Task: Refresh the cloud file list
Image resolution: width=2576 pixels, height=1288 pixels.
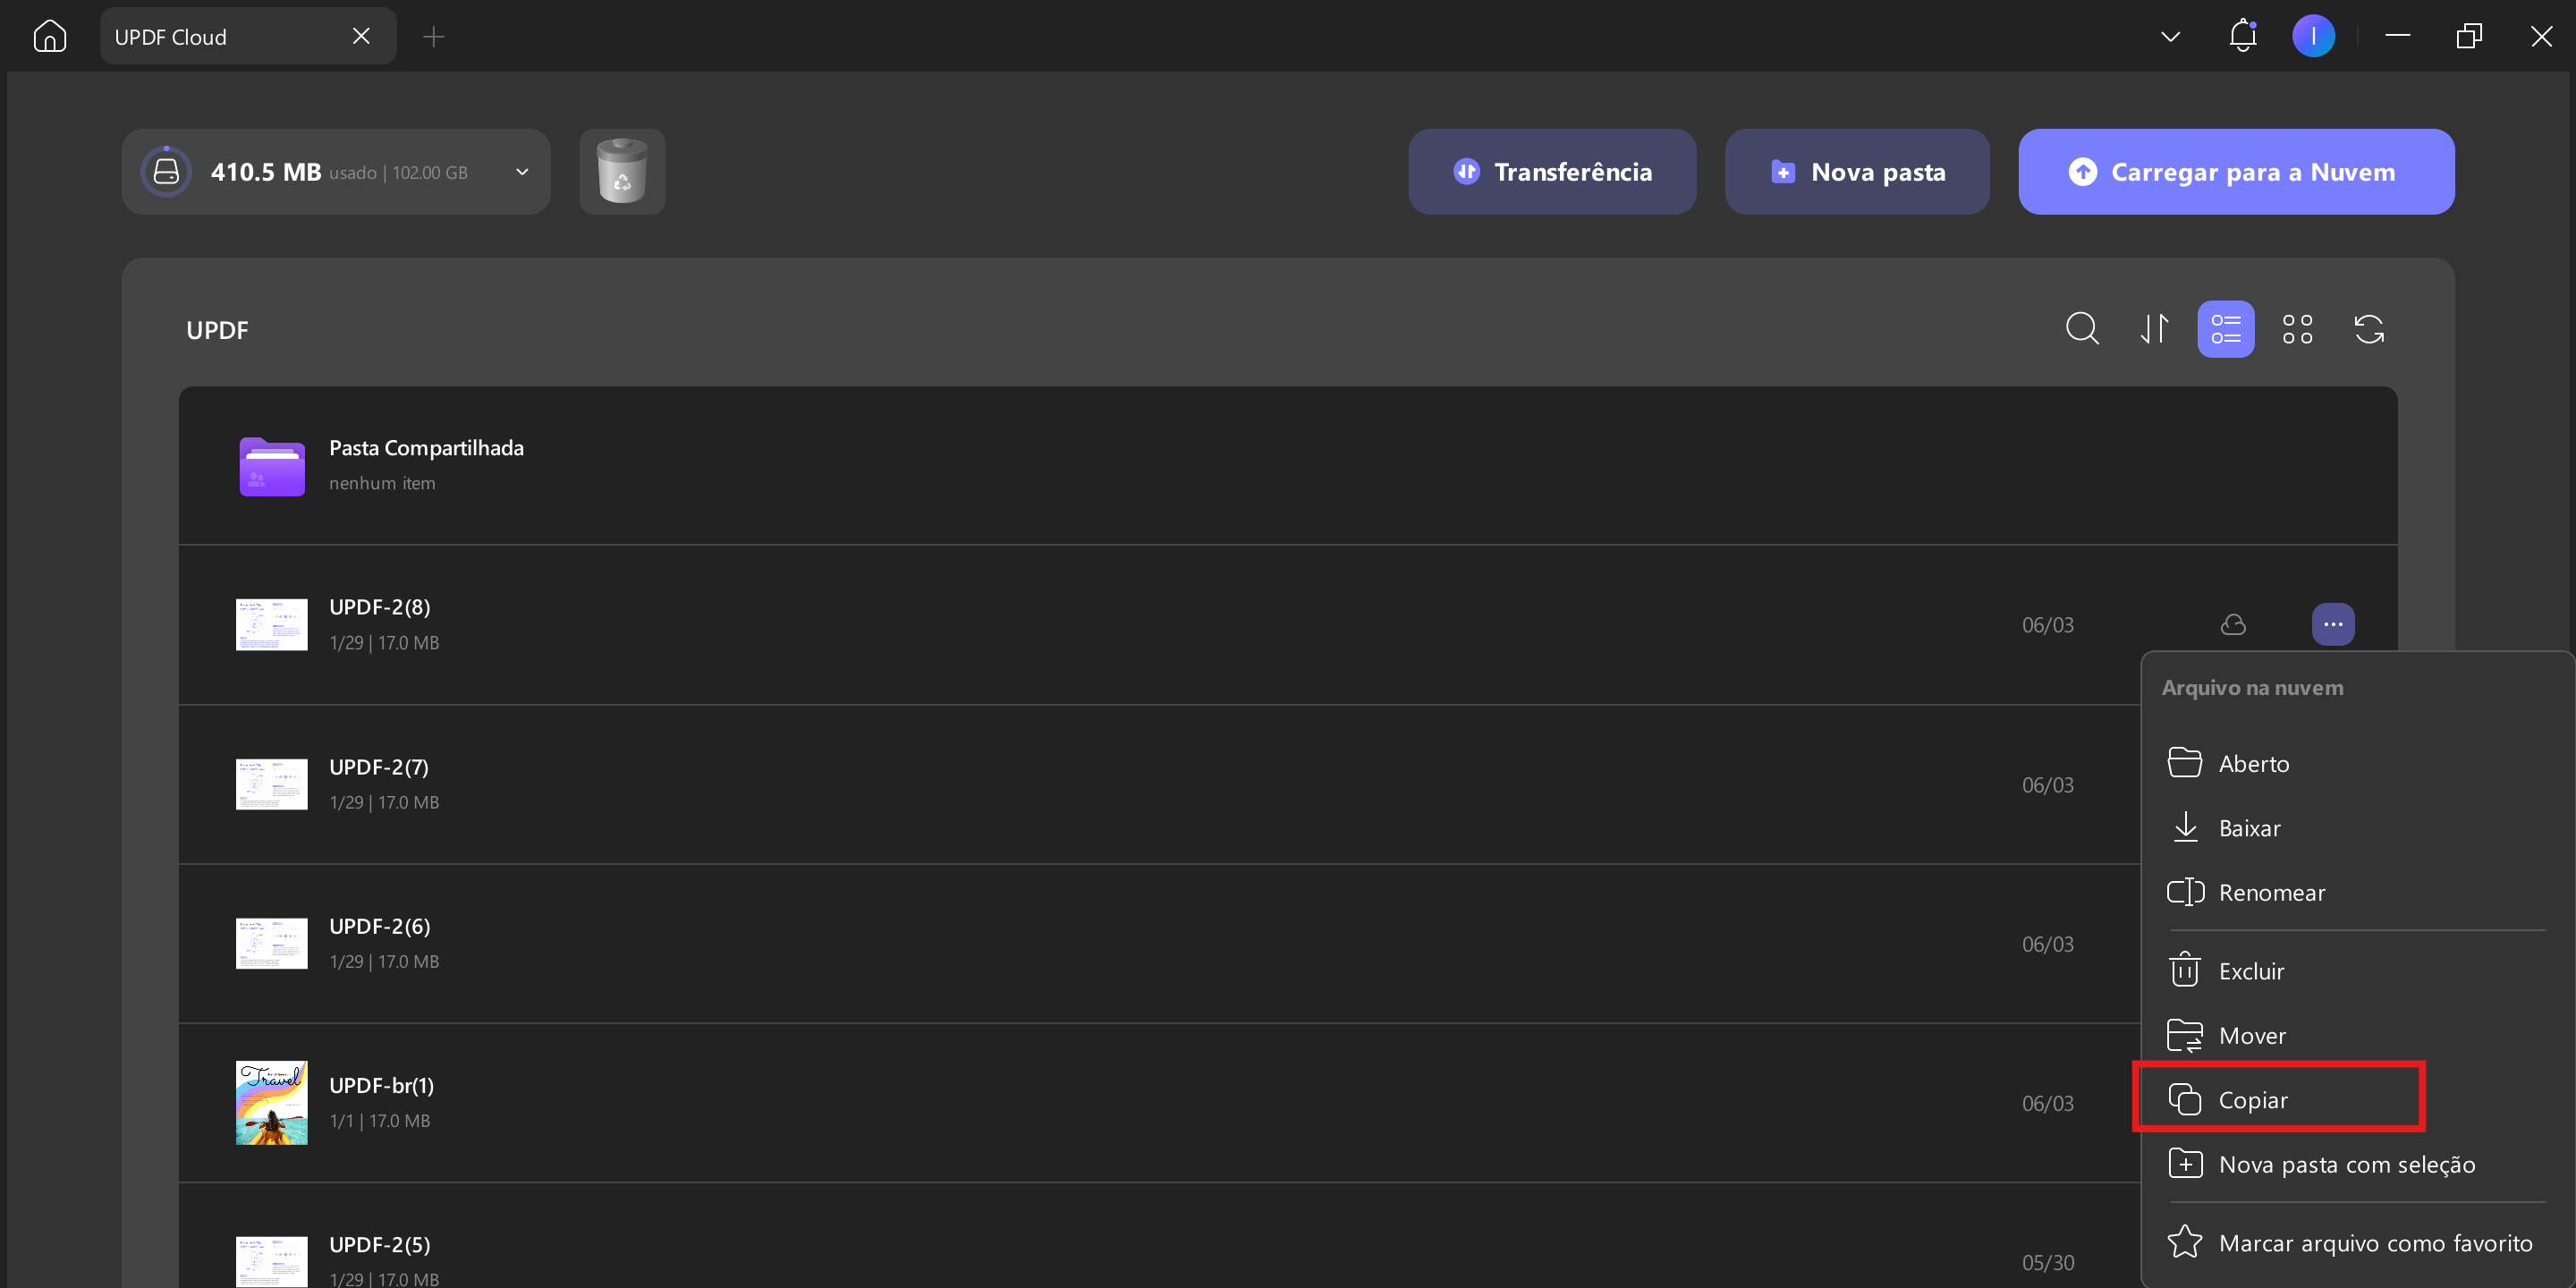Action: click(x=2369, y=329)
